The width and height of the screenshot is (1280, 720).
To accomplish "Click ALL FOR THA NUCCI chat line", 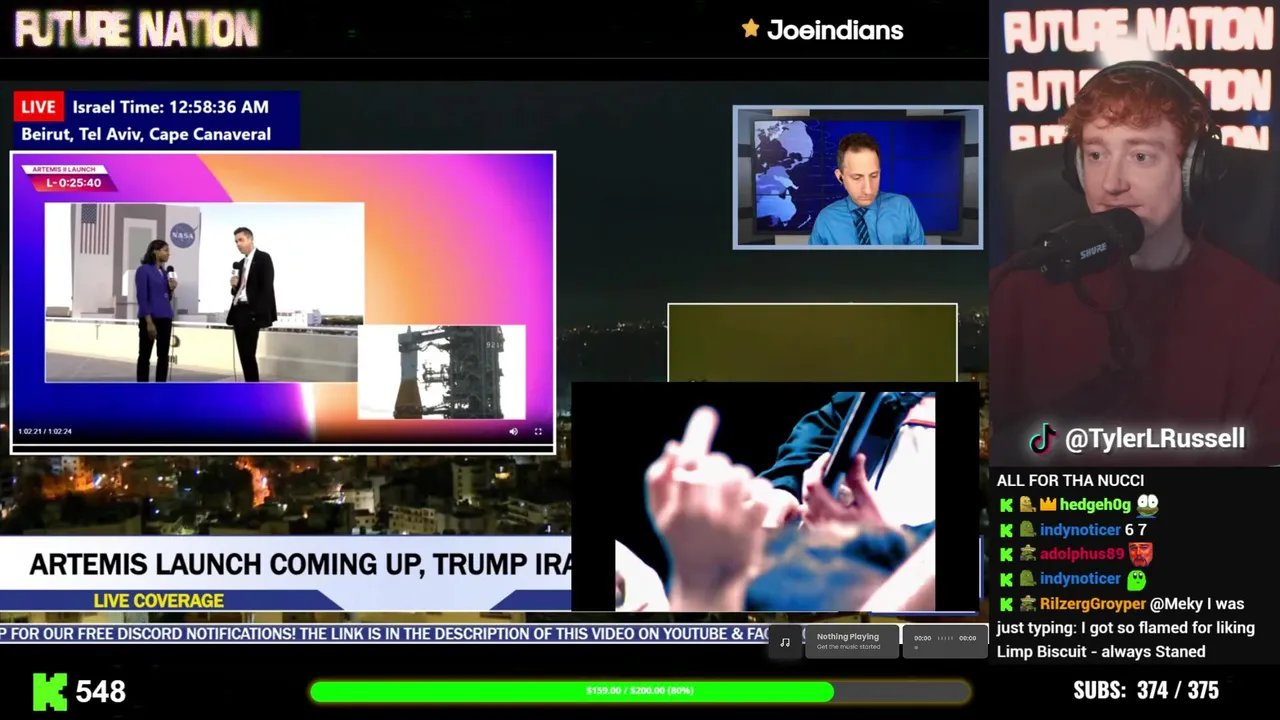I will coord(1070,481).
